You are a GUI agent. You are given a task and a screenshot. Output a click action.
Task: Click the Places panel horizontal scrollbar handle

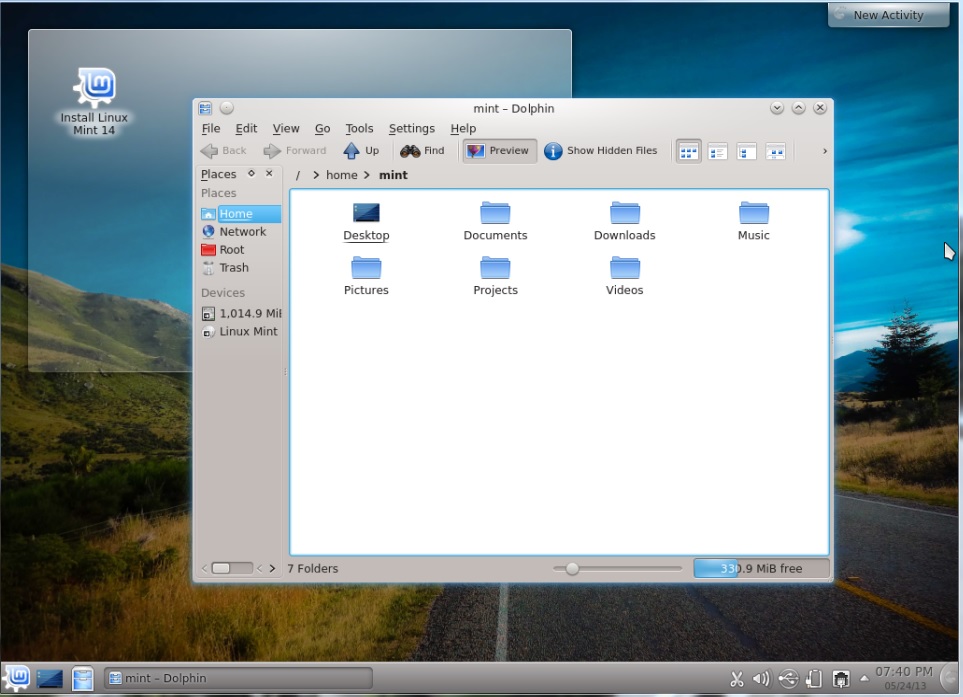[x=221, y=568]
